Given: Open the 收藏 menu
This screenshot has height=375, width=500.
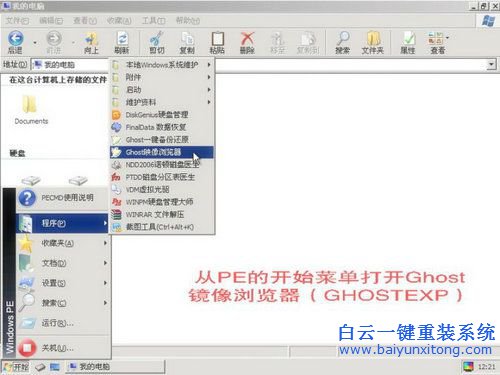Looking at the screenshot, I should pos(119,21).
